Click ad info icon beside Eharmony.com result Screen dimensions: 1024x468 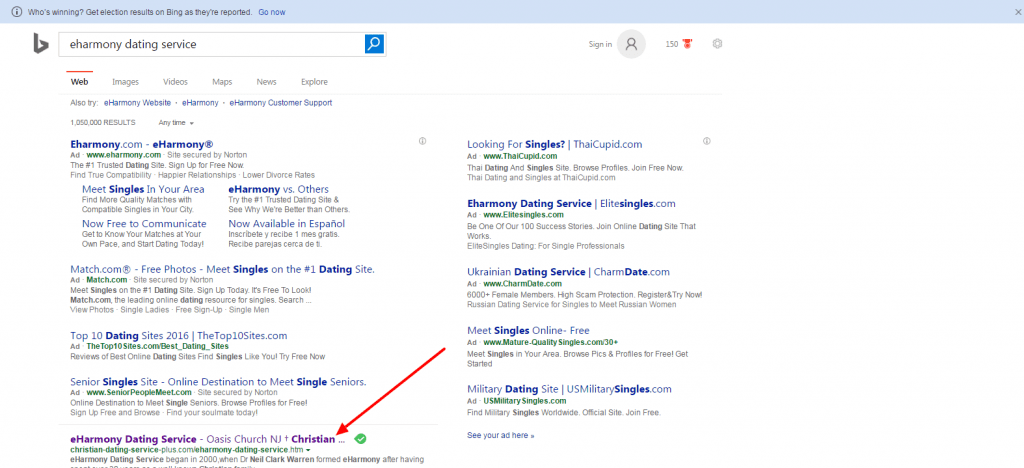423,141
